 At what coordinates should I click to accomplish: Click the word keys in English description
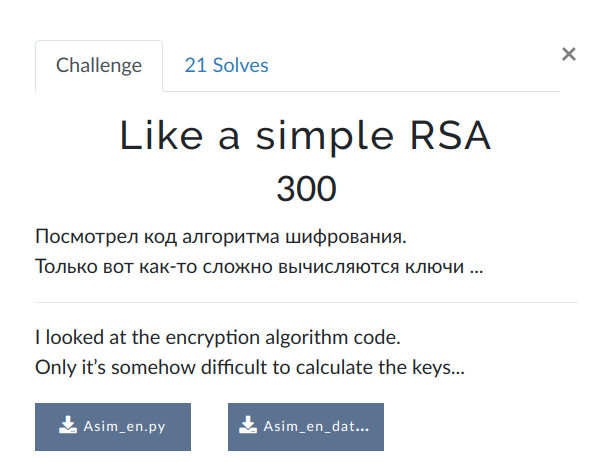click(x=438, y=368)
